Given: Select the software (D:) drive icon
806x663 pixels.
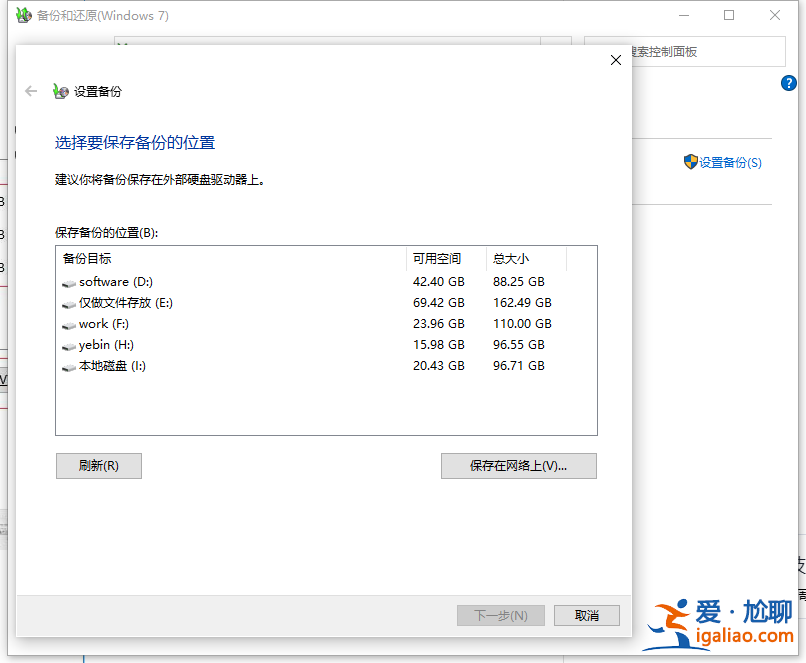Looking at the screenshot, I should tap(70, 282).
